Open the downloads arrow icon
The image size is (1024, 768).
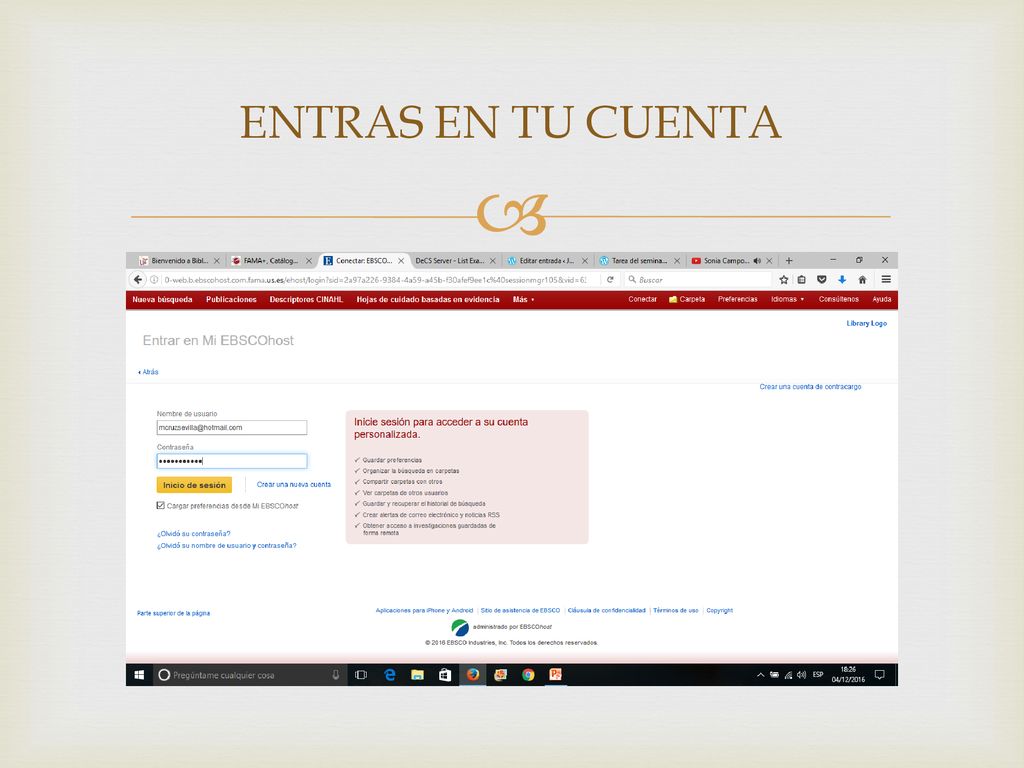point(842,280)
